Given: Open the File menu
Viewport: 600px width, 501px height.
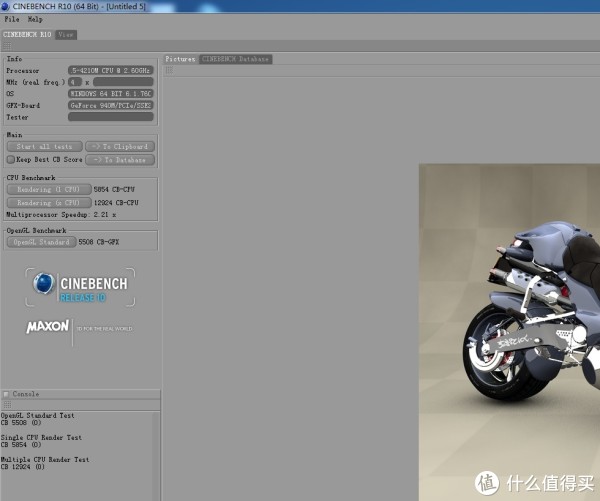Looking at the screenshot, I should coord(12,19).
